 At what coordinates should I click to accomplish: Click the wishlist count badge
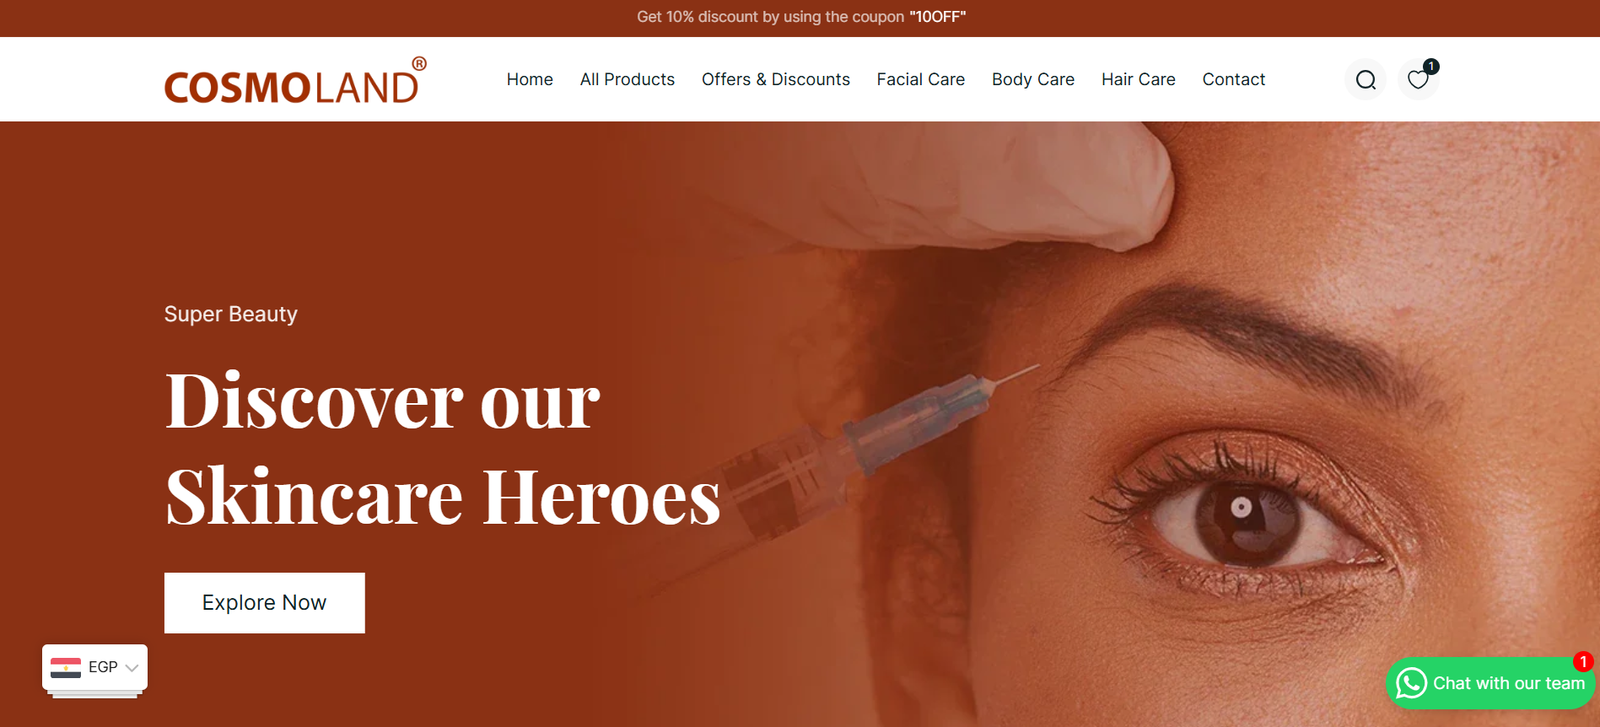point(1431,66)
